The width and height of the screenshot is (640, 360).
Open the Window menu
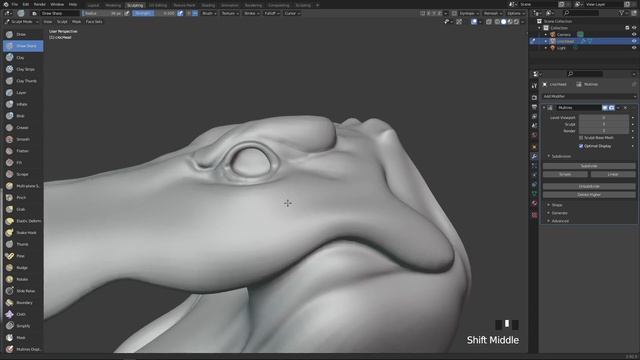[57, 4]
